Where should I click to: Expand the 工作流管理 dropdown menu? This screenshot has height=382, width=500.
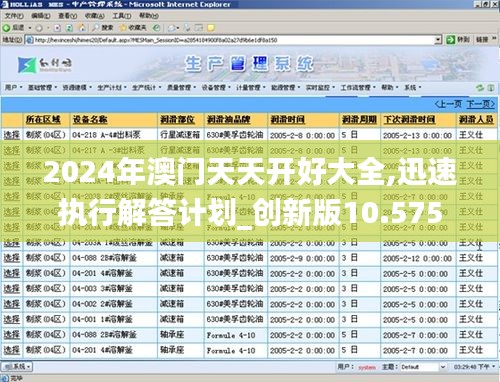(358, 87)
